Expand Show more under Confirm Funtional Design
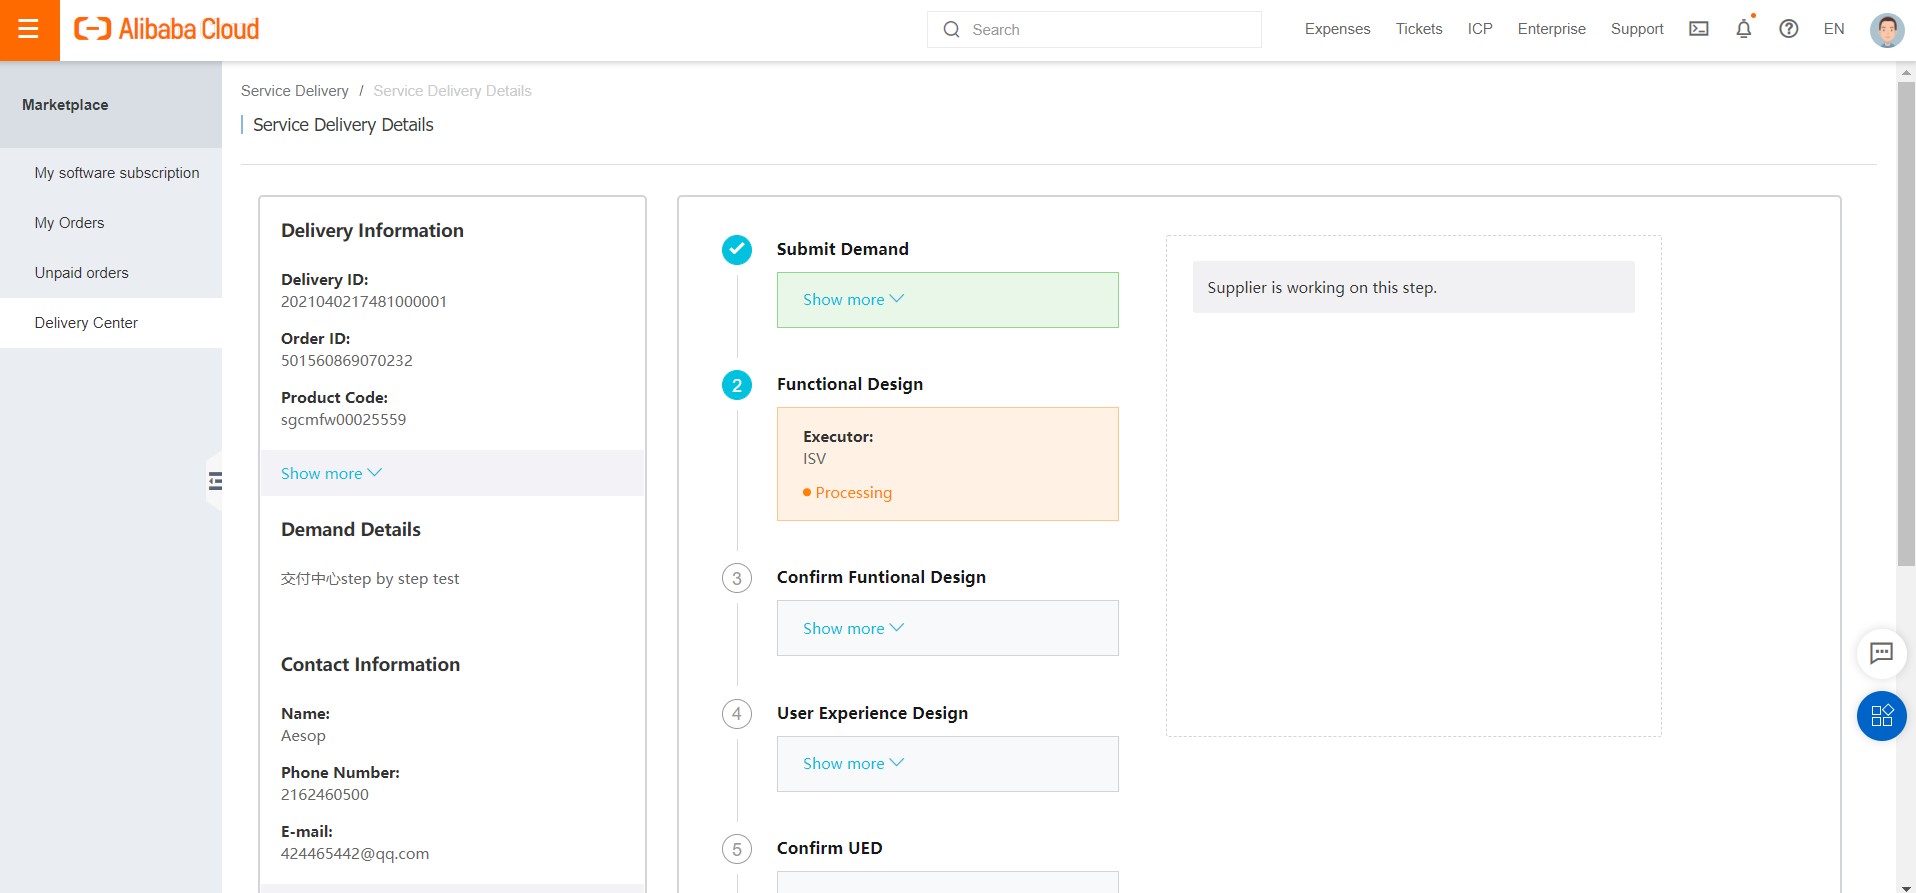Image resolution: width=1916 pixels, height=893 pixels. 853,628
